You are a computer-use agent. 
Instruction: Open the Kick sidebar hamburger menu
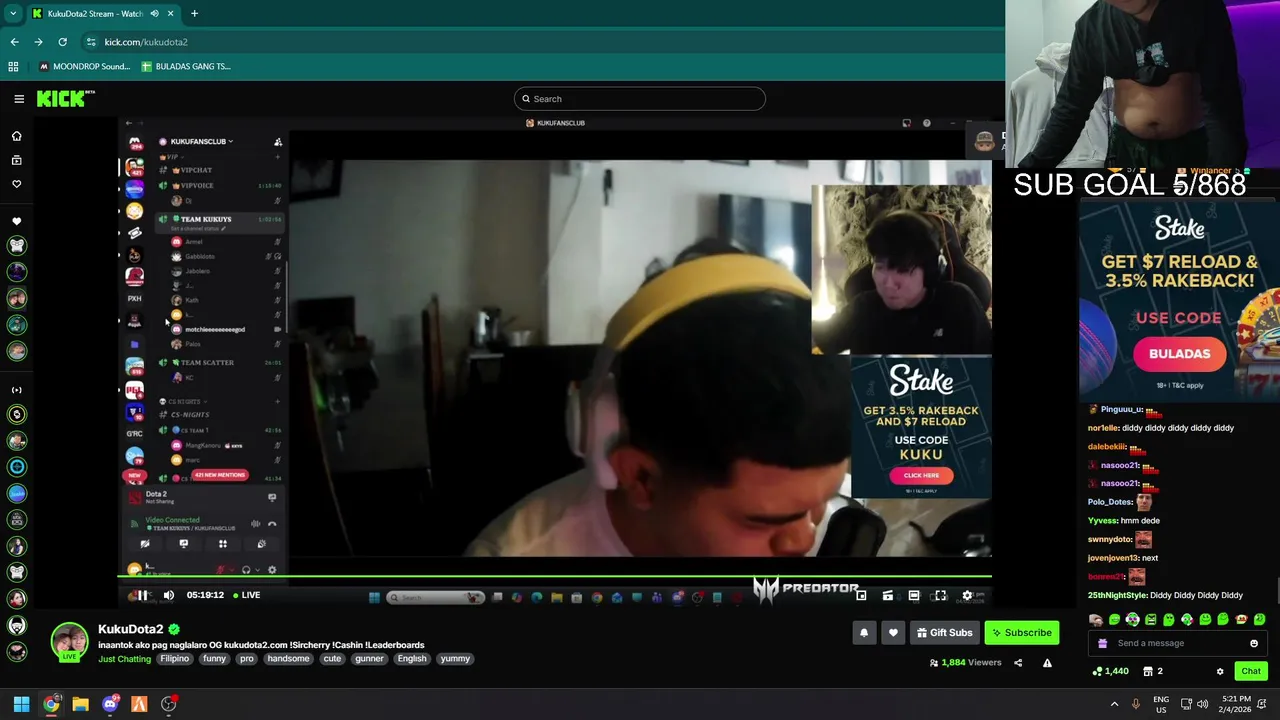(19, 99)
